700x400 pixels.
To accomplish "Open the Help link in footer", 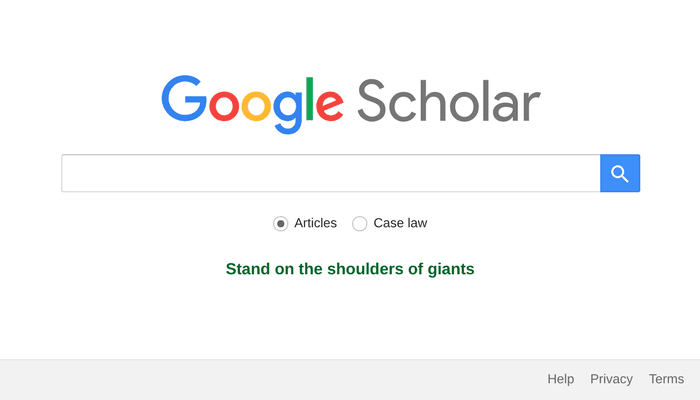I will tap(561, 379).
